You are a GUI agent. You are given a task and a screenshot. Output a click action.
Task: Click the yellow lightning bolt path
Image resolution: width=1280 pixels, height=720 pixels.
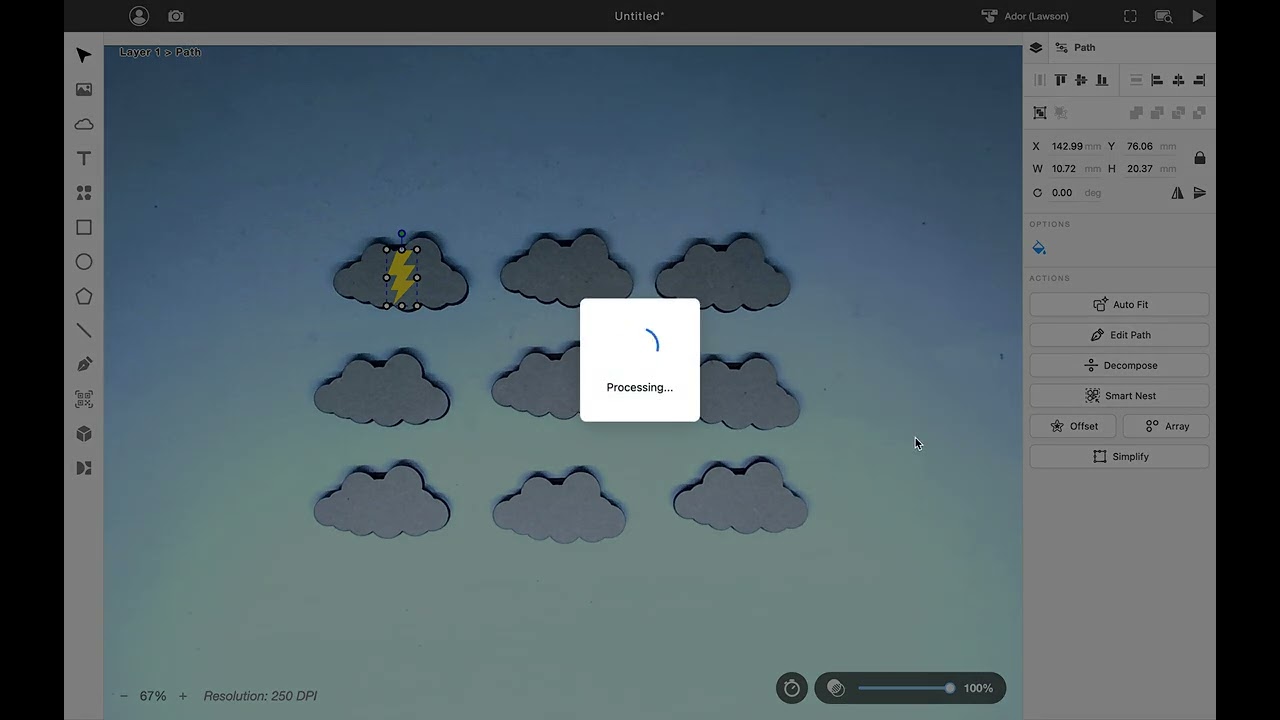click(402, 276)
